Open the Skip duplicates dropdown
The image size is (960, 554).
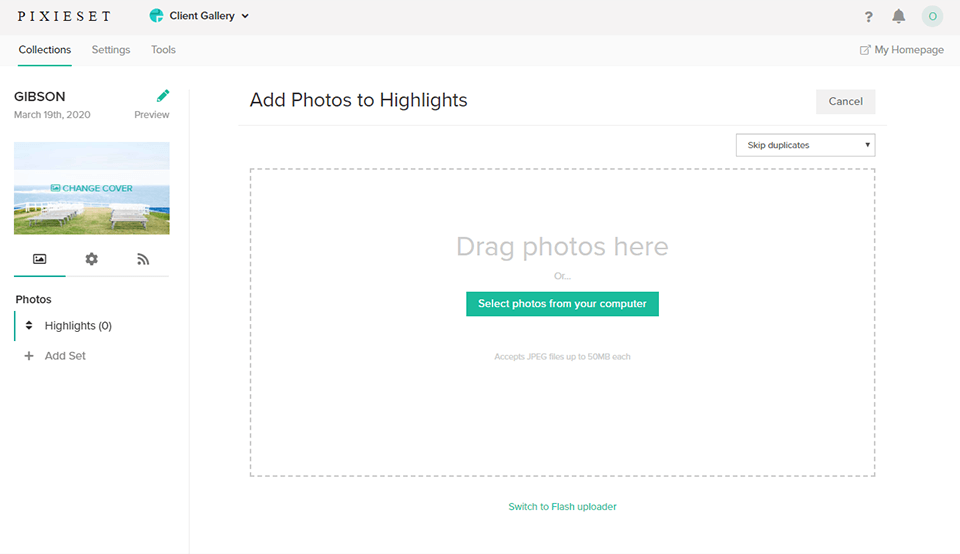[x=806, y=145]
